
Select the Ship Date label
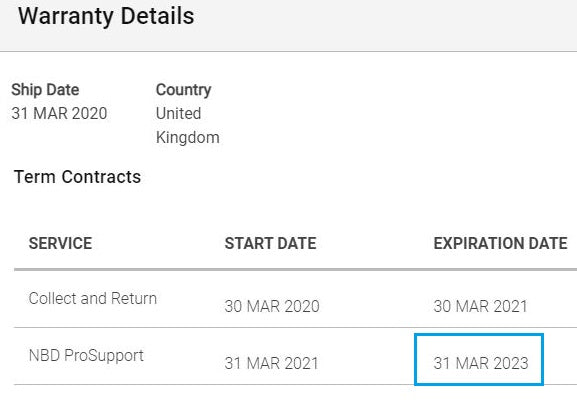coord(45,90)
